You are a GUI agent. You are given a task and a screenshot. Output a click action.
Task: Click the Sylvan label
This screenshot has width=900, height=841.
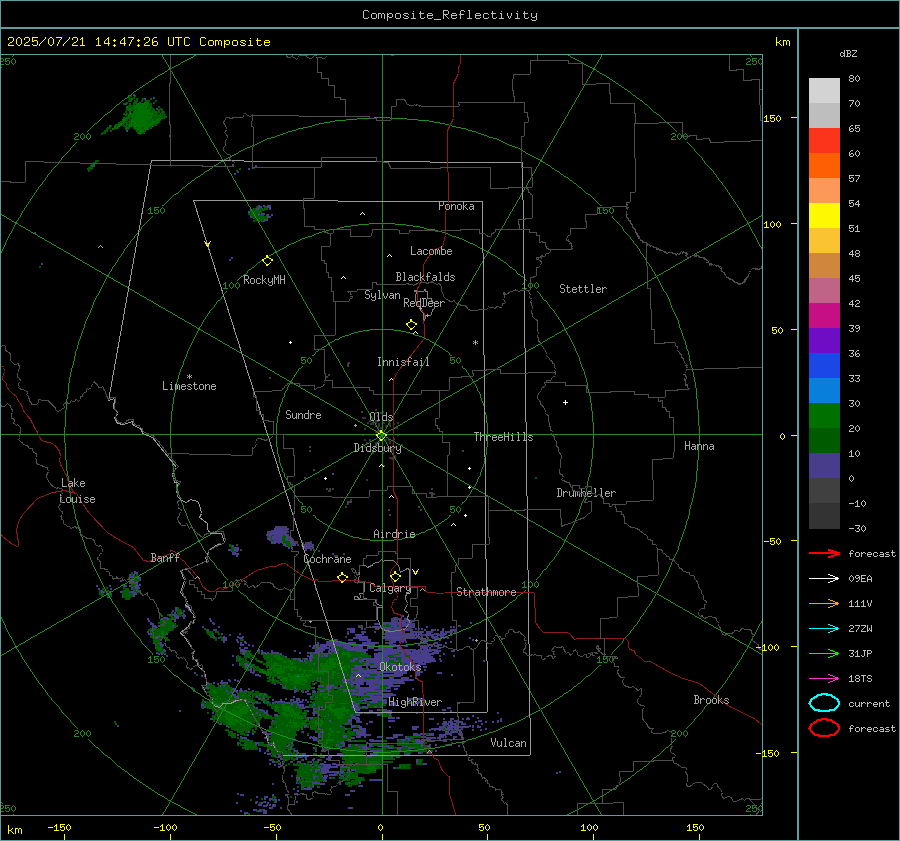tap(382, 295)
